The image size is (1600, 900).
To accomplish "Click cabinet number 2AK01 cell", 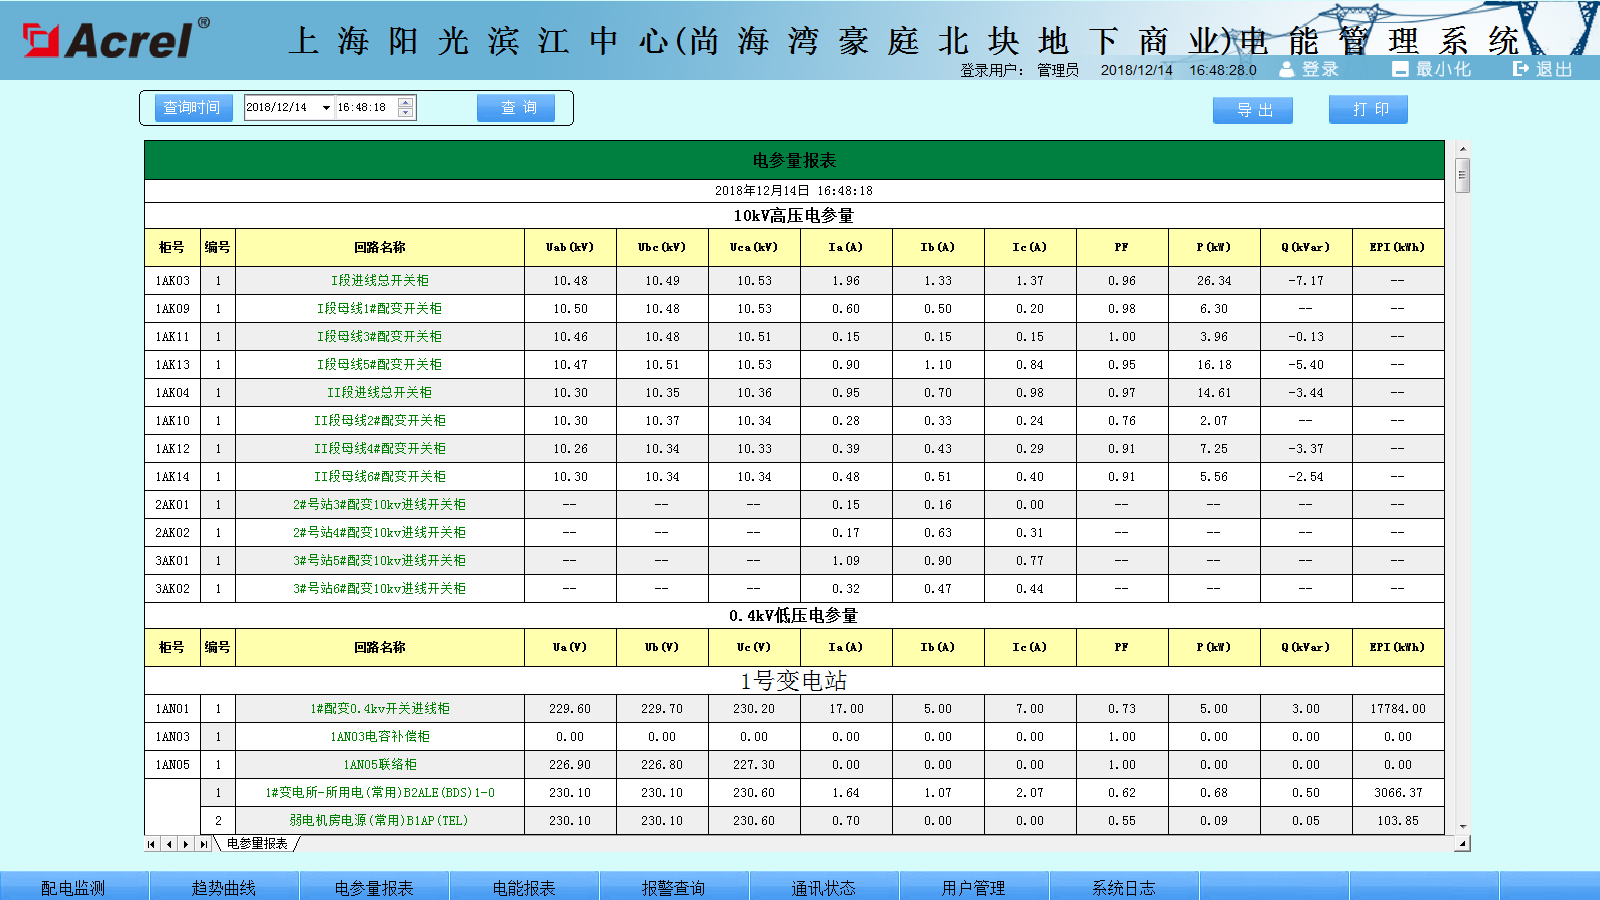I will 172,505.
